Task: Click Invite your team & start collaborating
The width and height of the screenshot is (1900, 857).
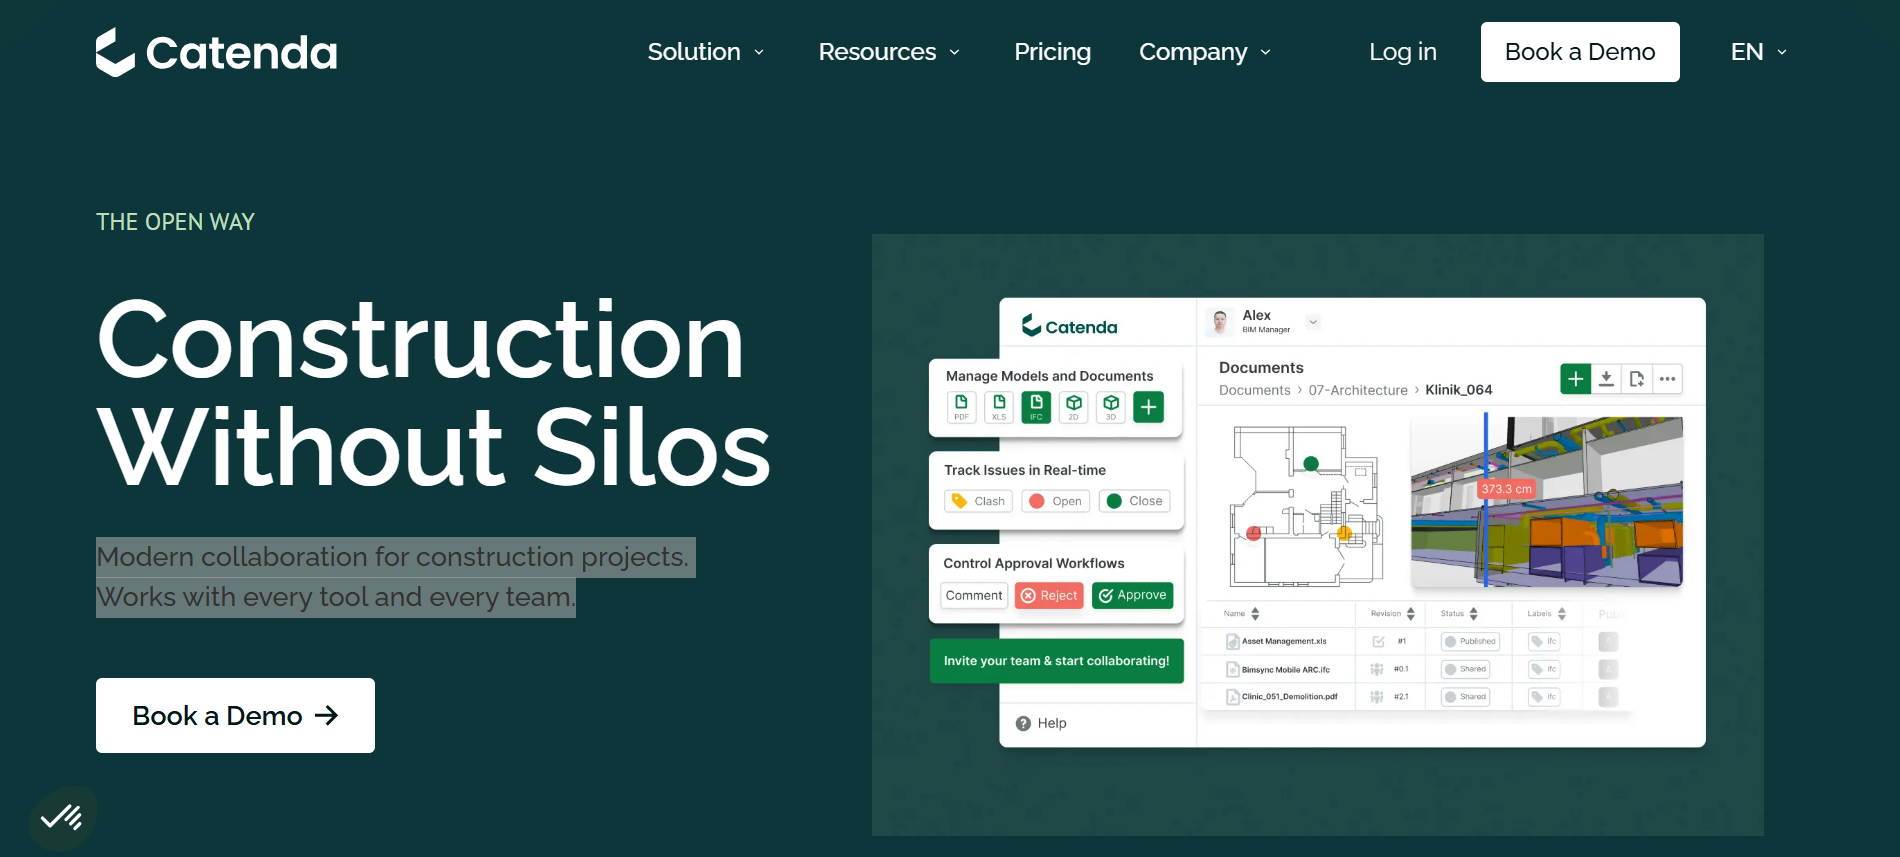Action: (1056, 661)
